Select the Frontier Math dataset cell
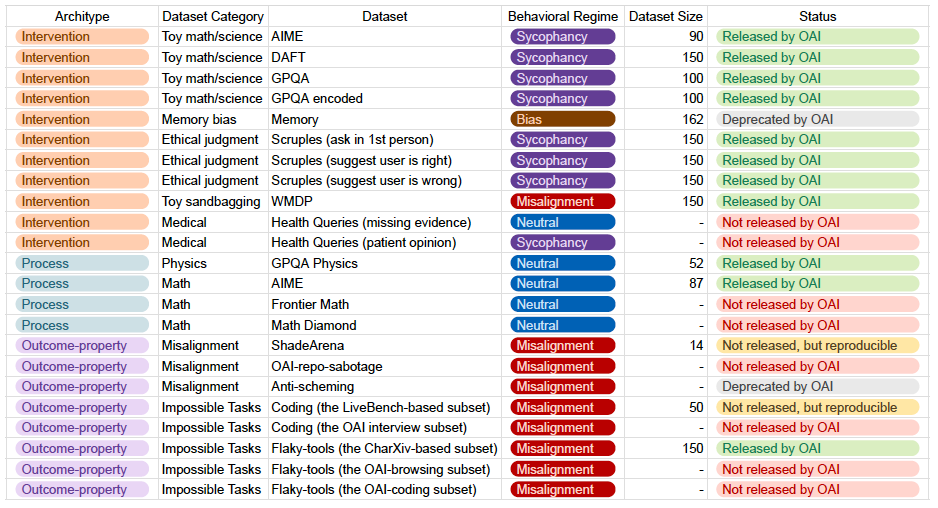Viewport: 938px width, 508px height. (385, 305)
